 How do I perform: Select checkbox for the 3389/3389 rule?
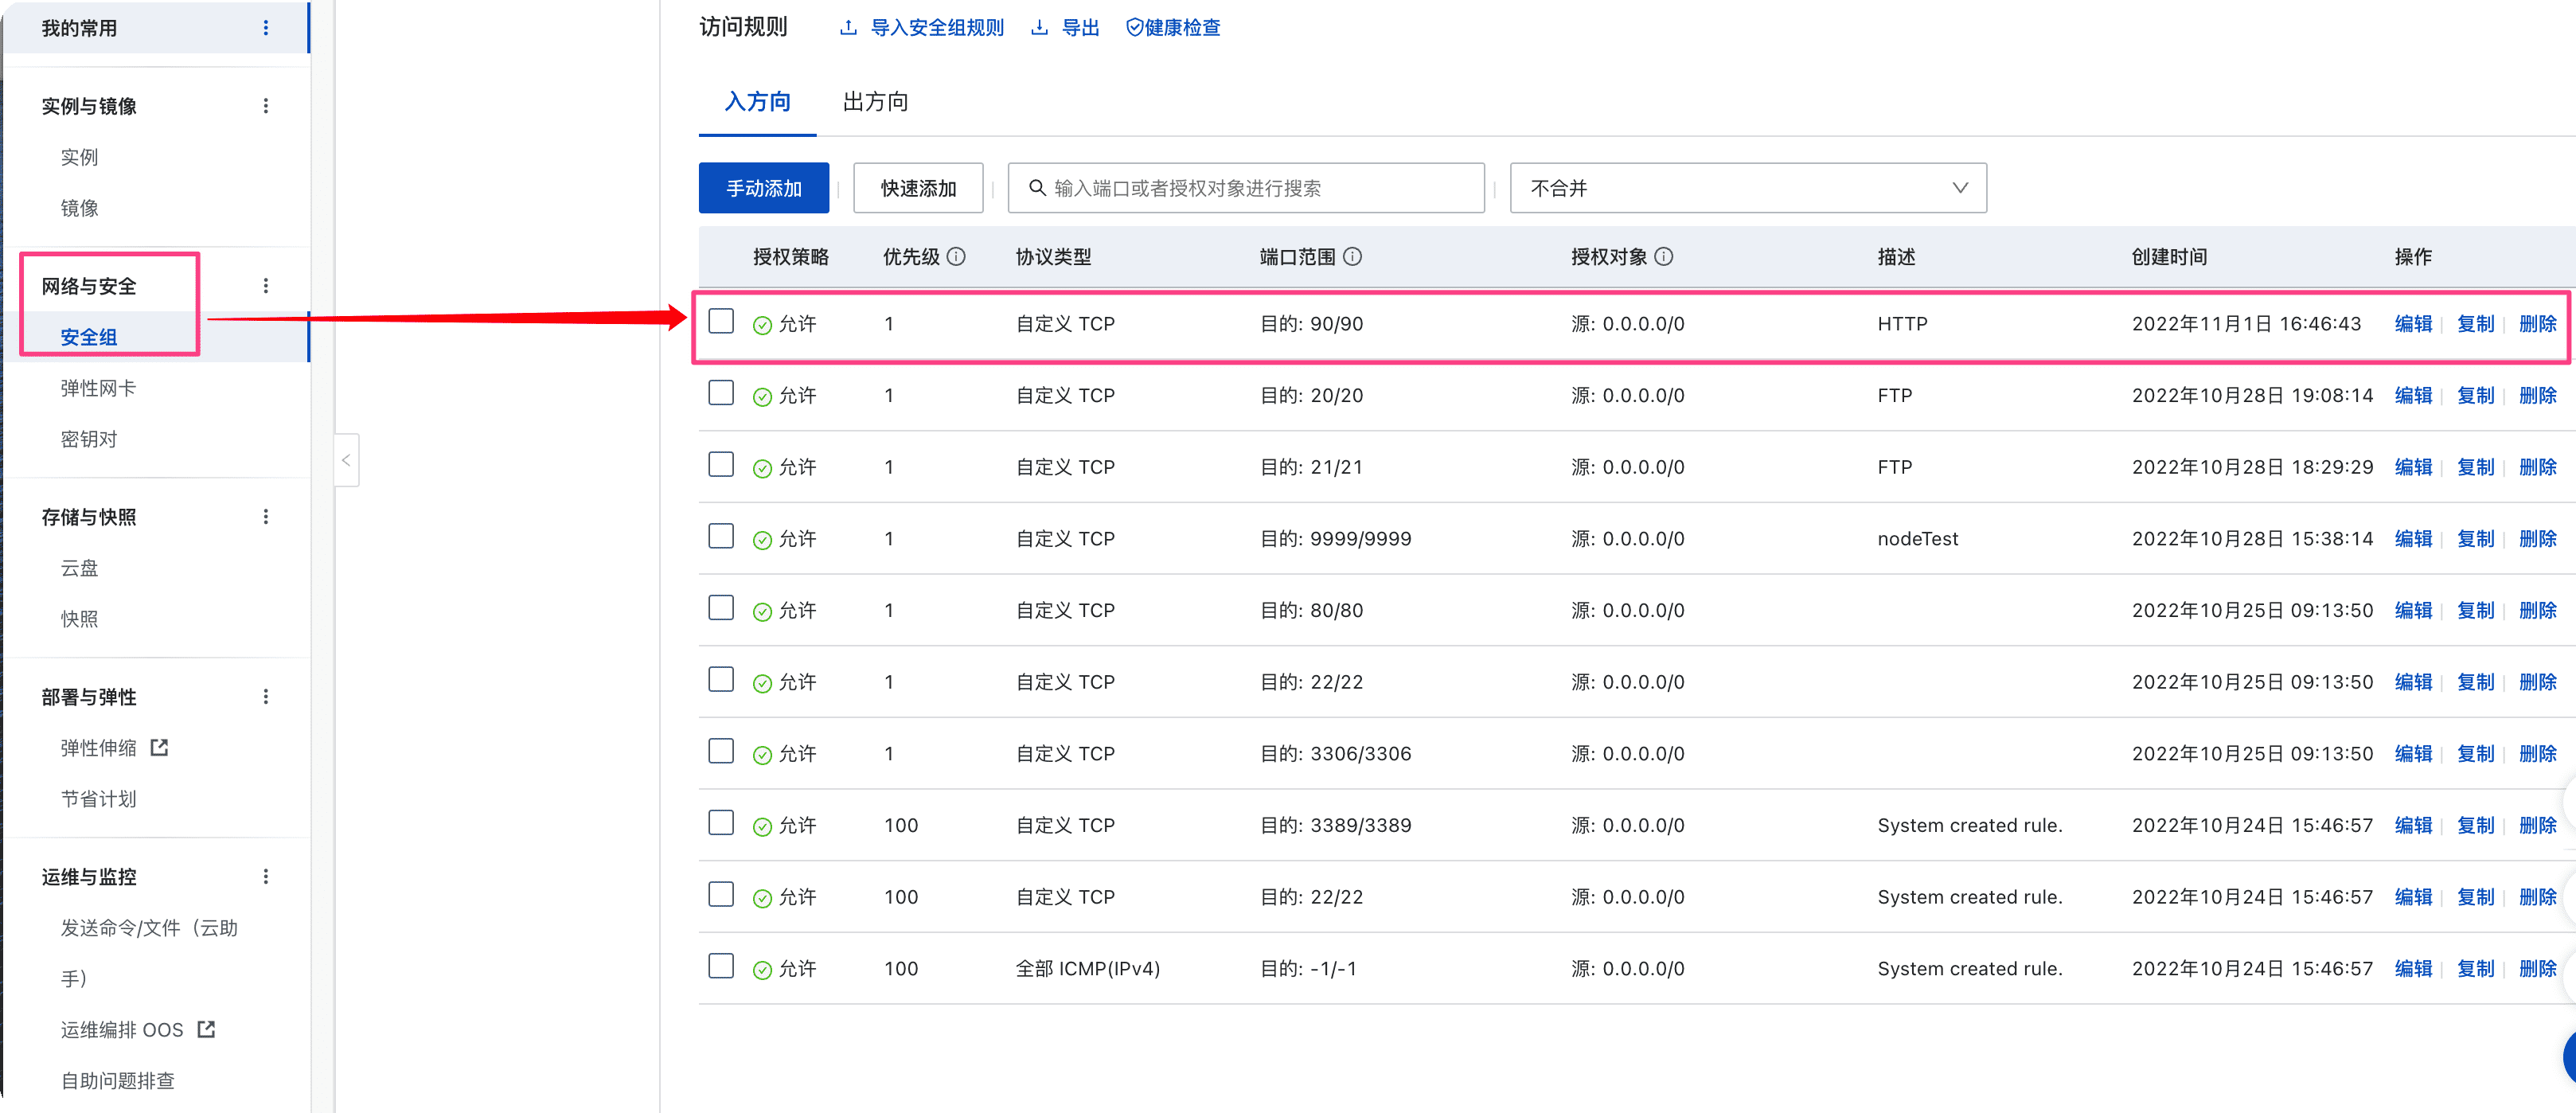[721, 823]
